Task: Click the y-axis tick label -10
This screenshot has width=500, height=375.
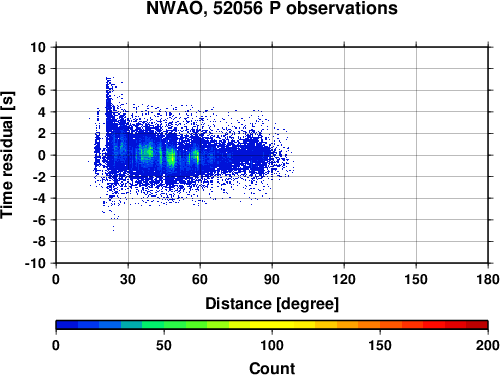Action: tap(35, 263)
